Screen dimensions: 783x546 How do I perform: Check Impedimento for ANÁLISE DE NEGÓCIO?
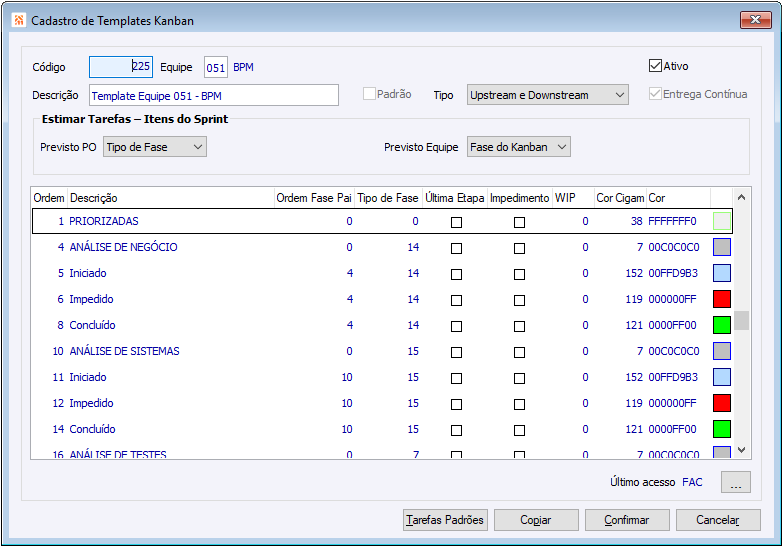coord(519,248)
